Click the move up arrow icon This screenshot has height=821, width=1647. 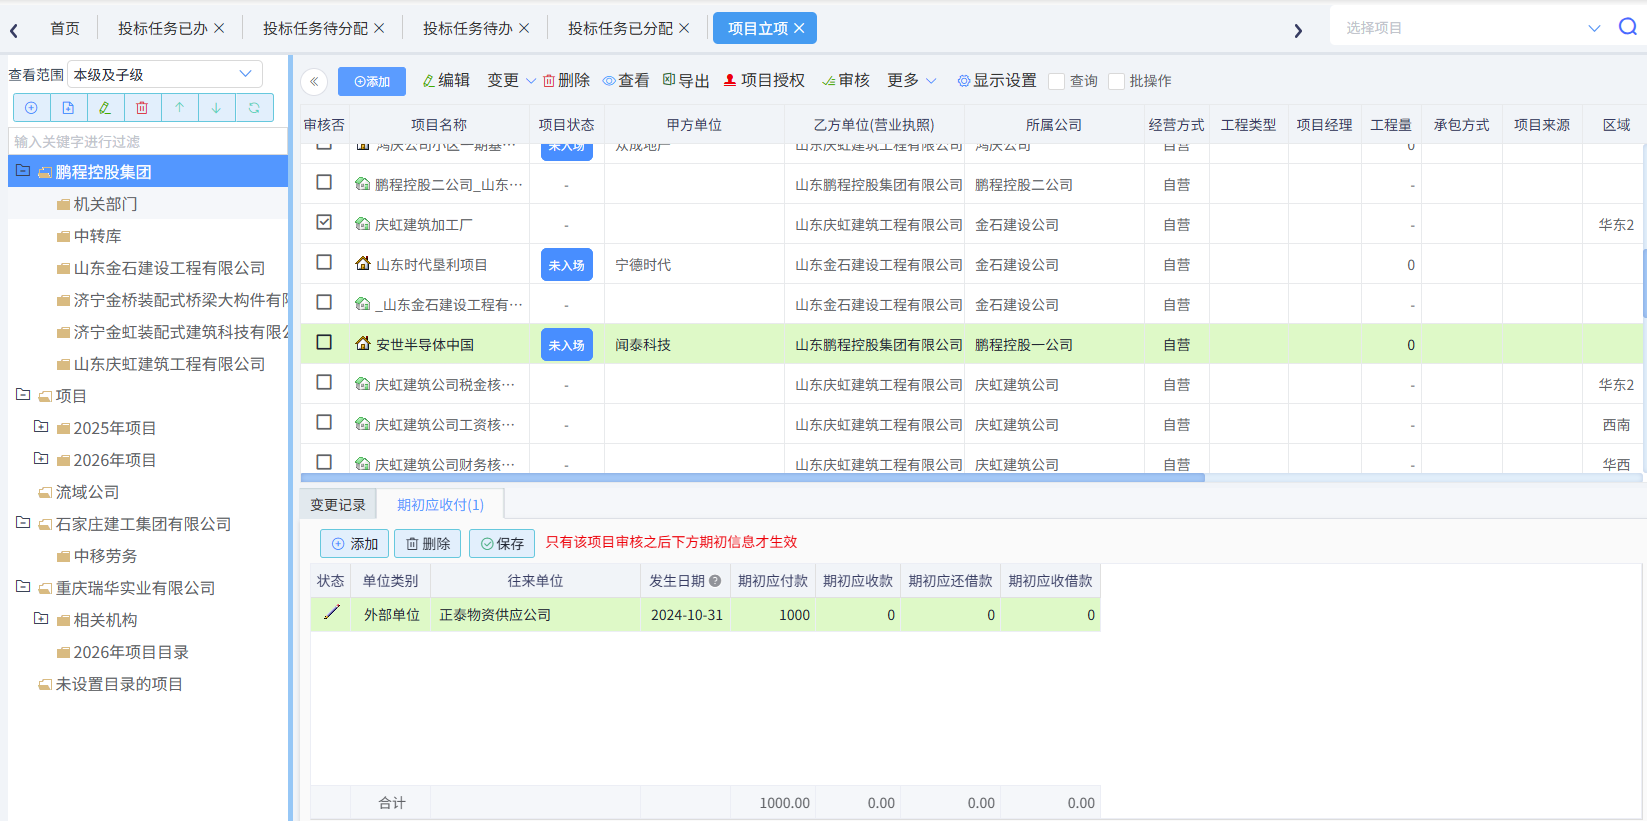[x=179, y=108]
